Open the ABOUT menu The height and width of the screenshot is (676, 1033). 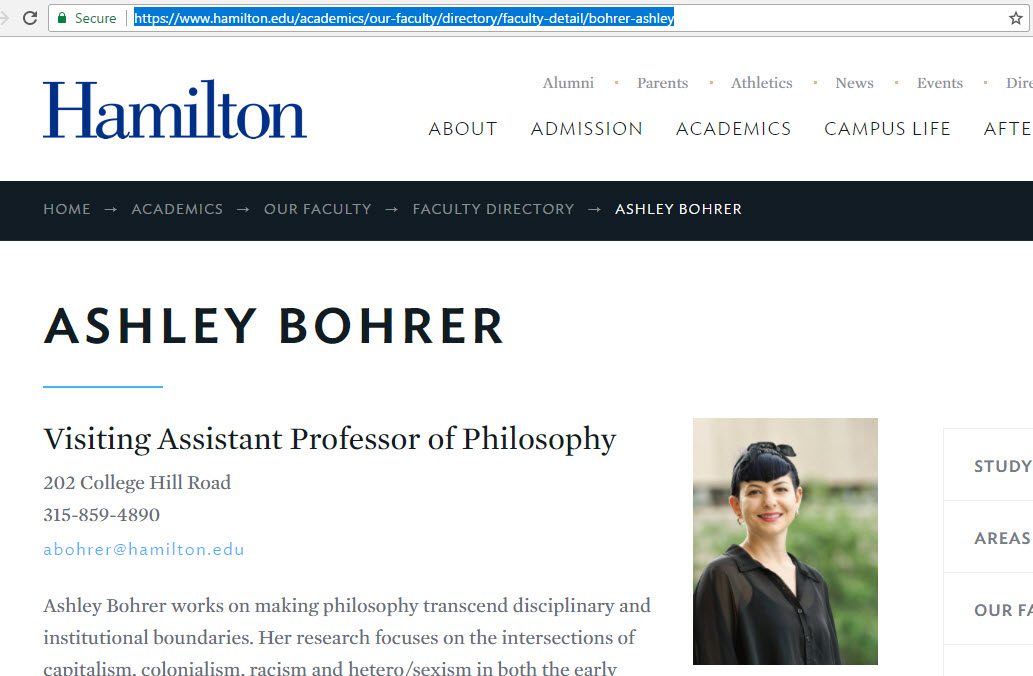(462, 128)
